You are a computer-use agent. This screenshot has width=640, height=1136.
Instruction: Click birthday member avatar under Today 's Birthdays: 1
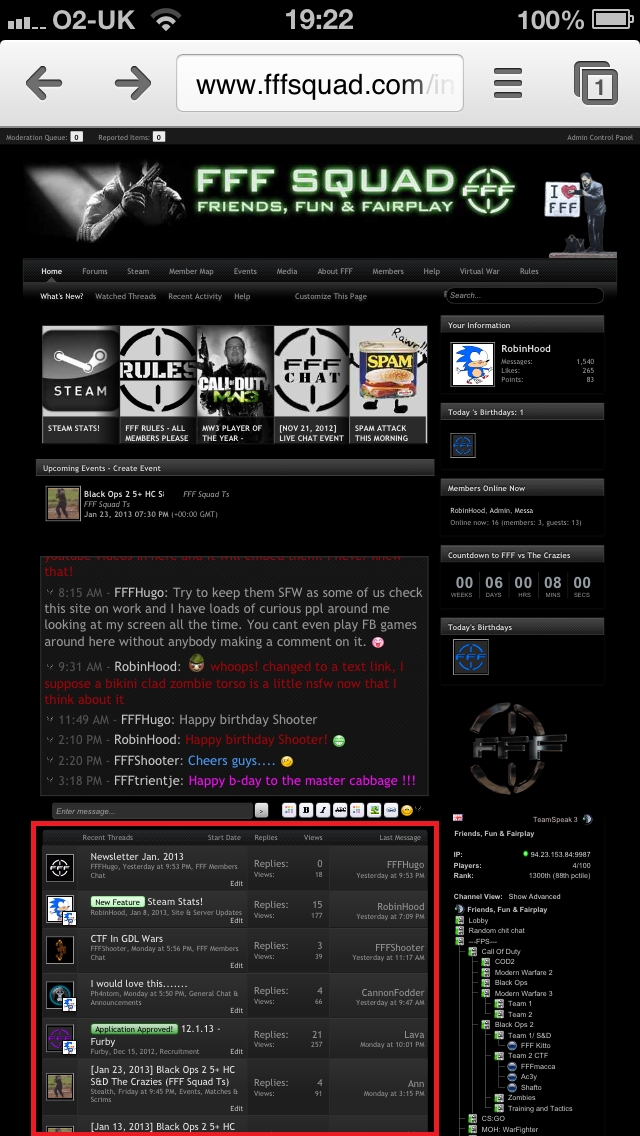(462, 445)
